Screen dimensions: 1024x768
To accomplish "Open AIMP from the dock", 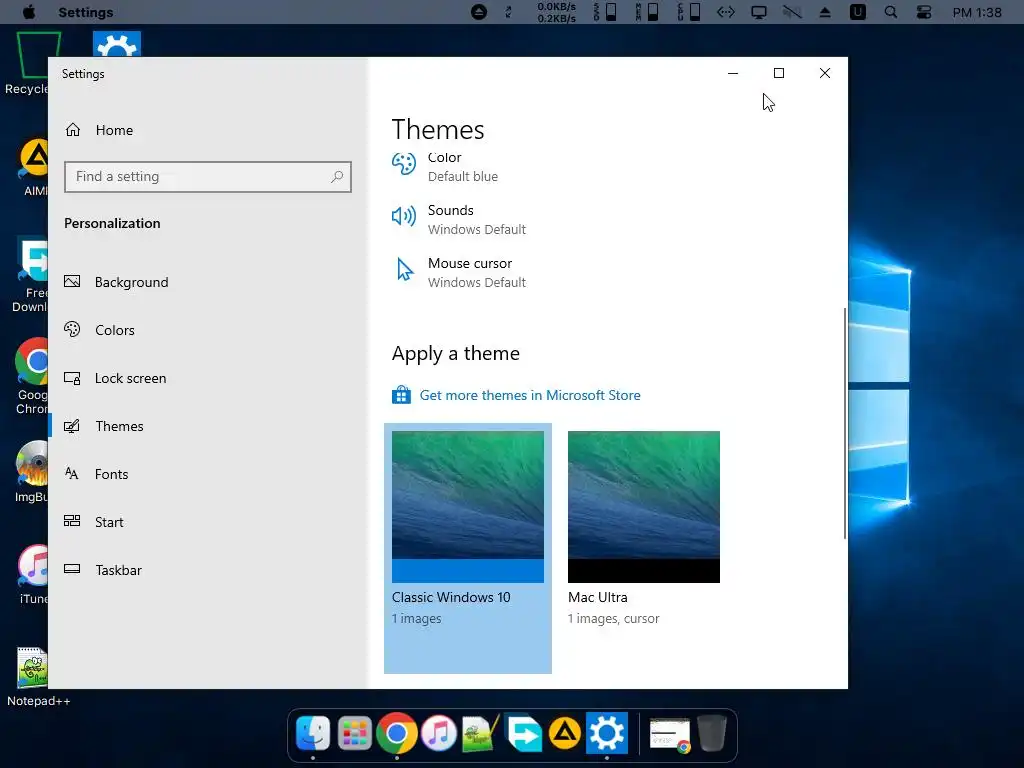I will 565,733.
